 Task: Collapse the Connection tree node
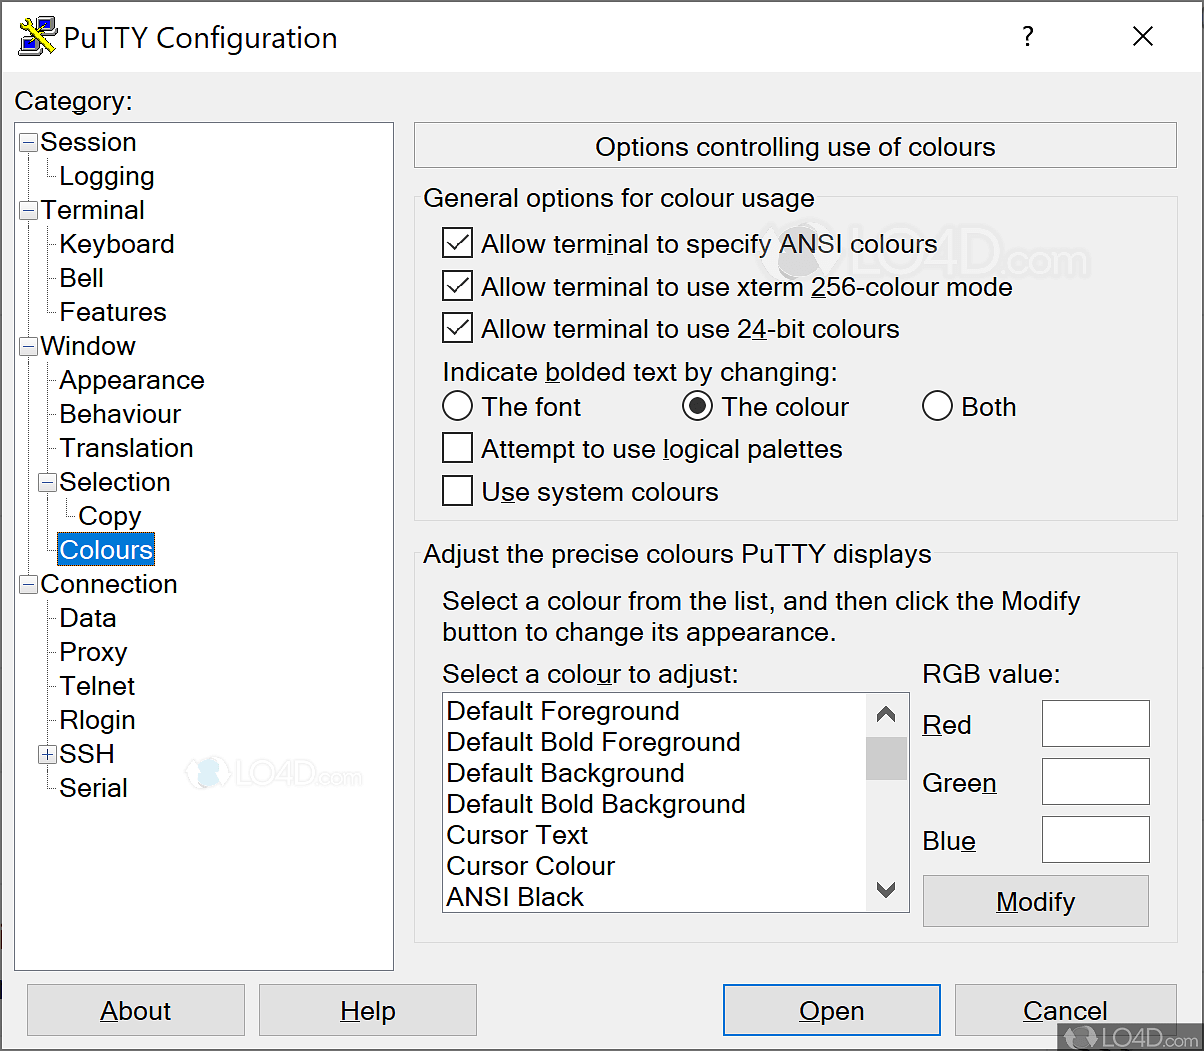[x=28, y=584]
